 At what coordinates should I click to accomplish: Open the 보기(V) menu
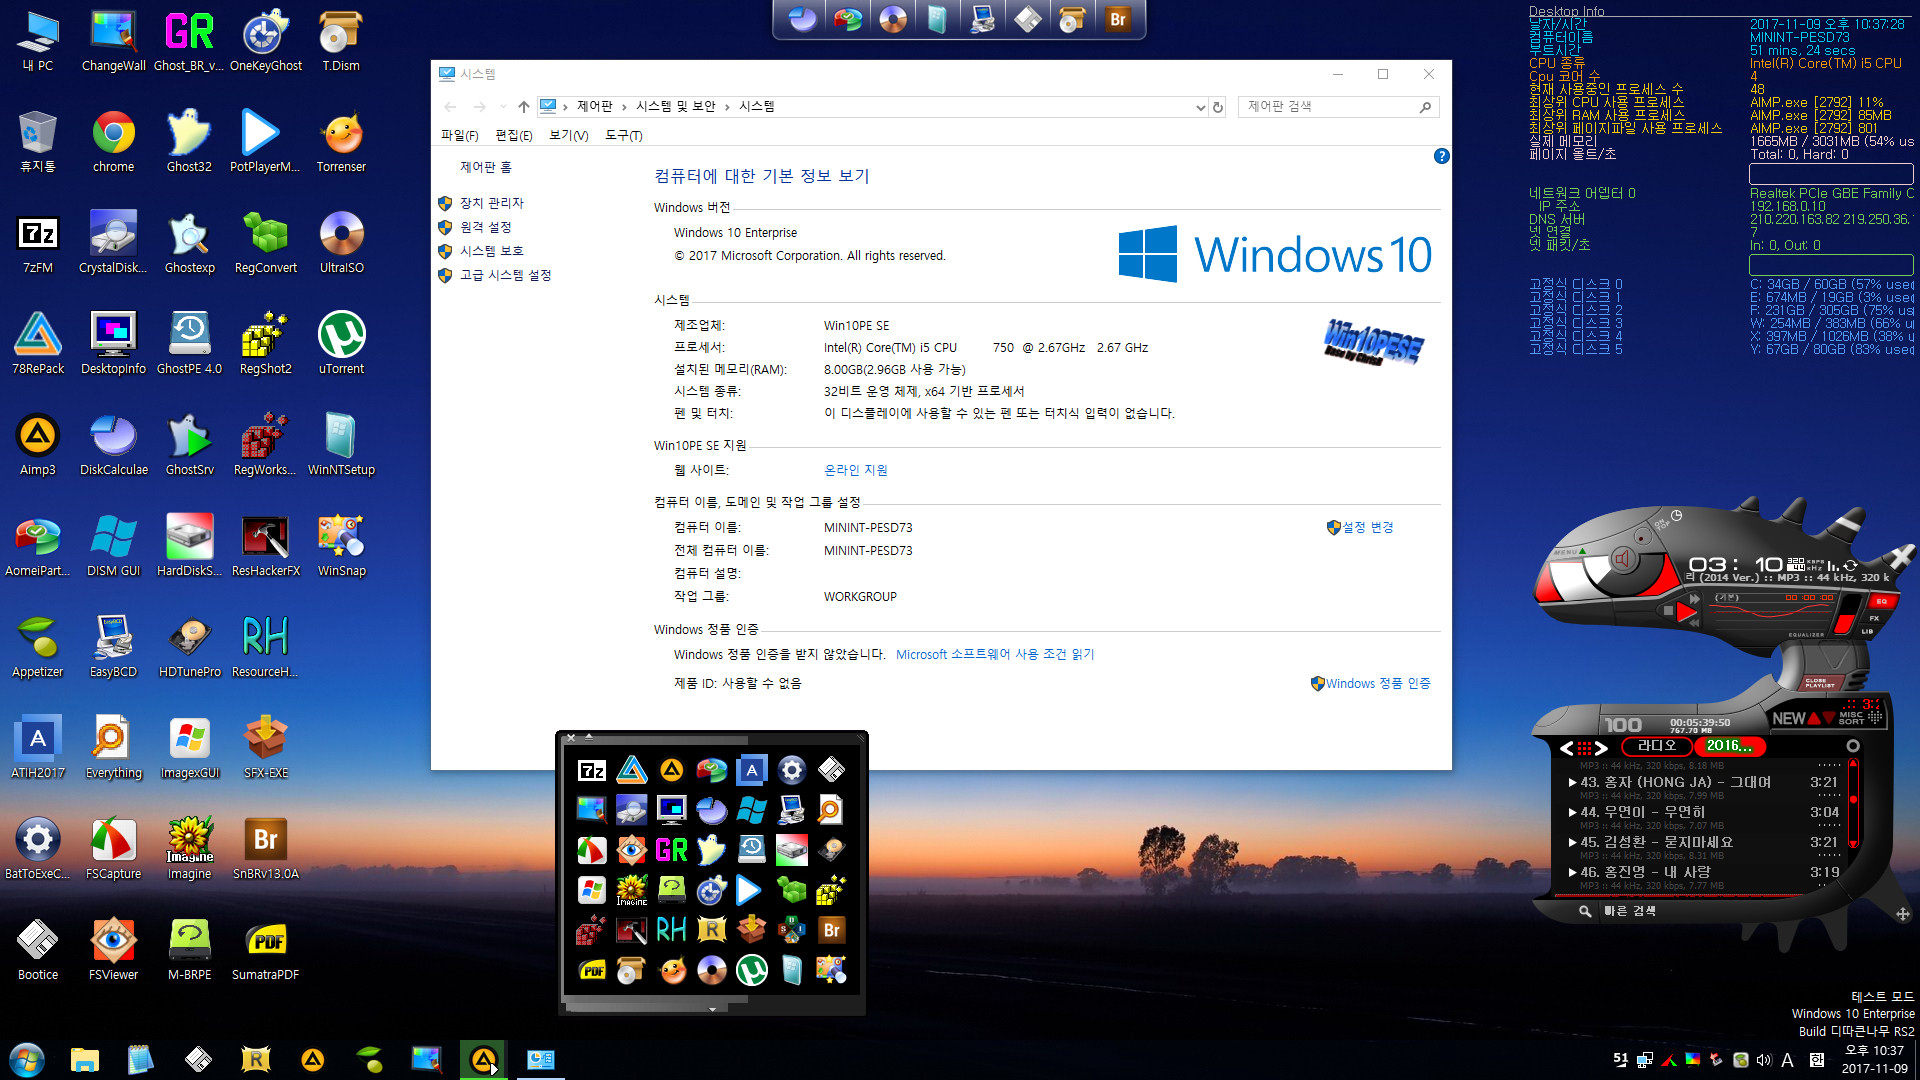coord(569,135)
